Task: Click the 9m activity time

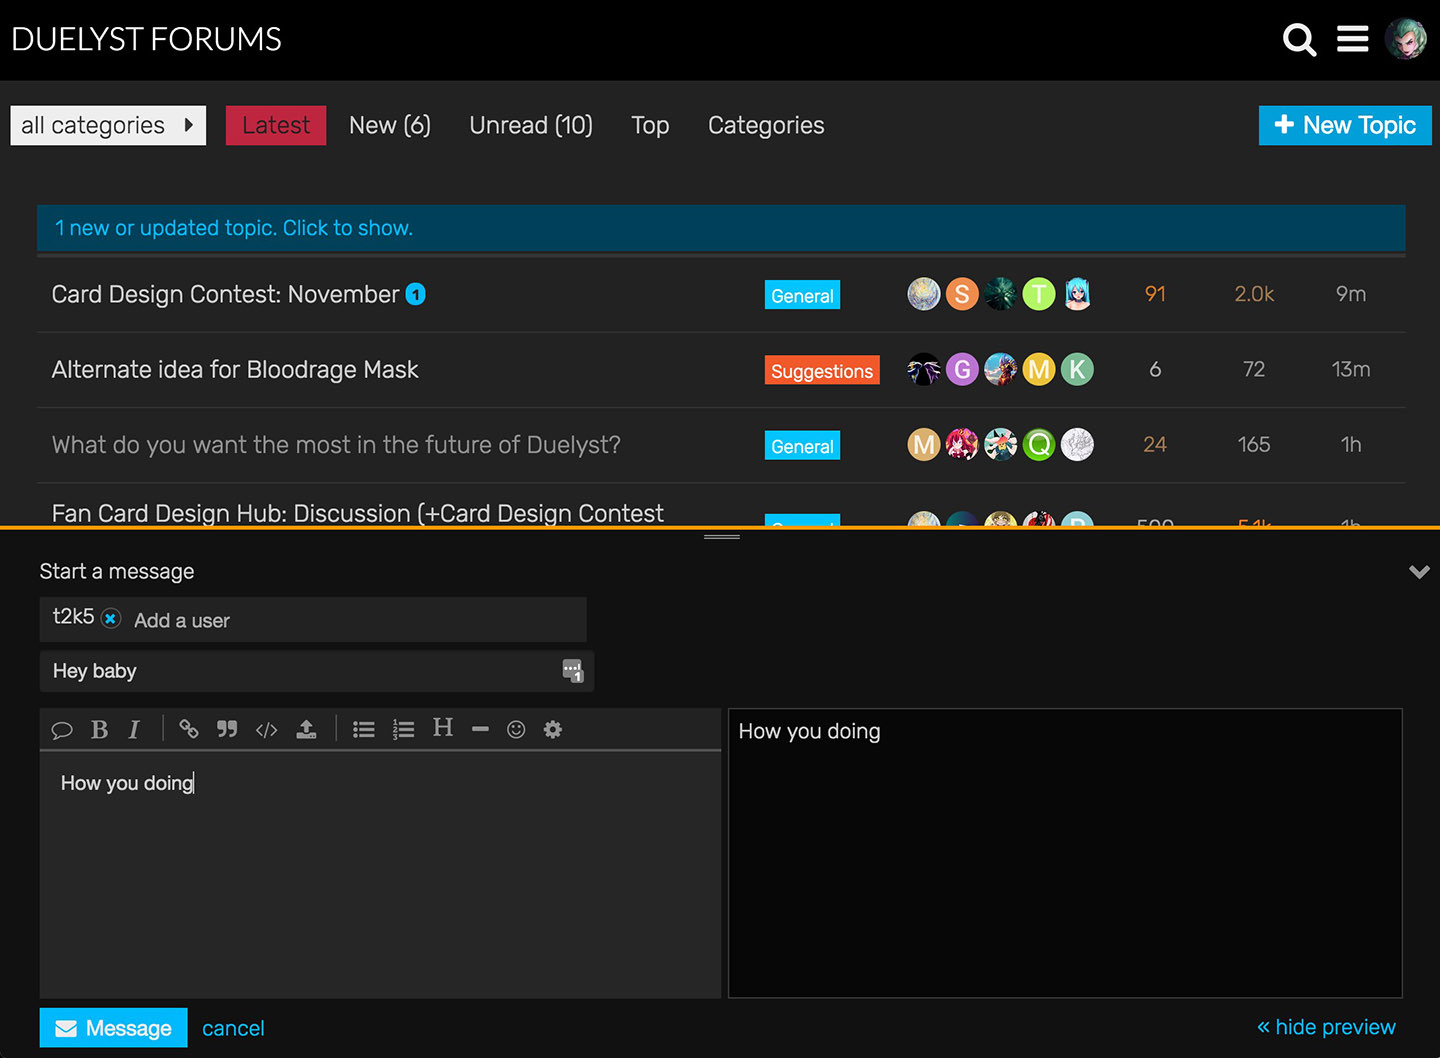Action: click(x=1351, y=294)
